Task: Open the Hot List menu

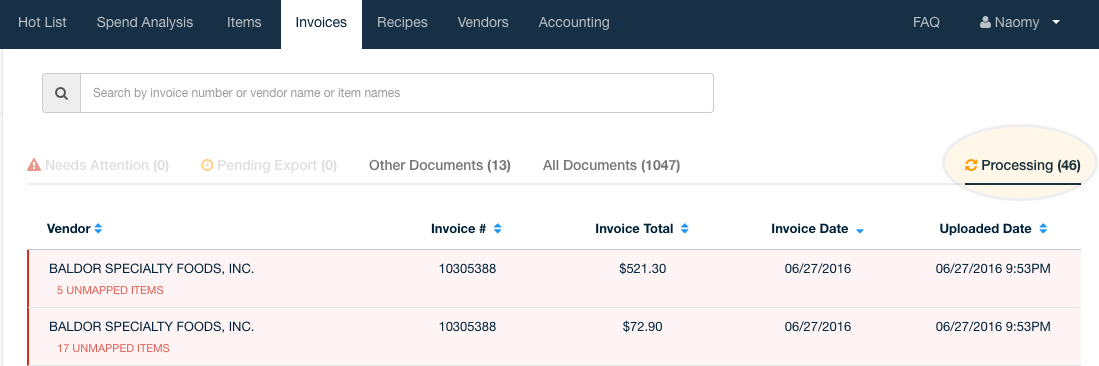Action: click(x=42, y=22)
